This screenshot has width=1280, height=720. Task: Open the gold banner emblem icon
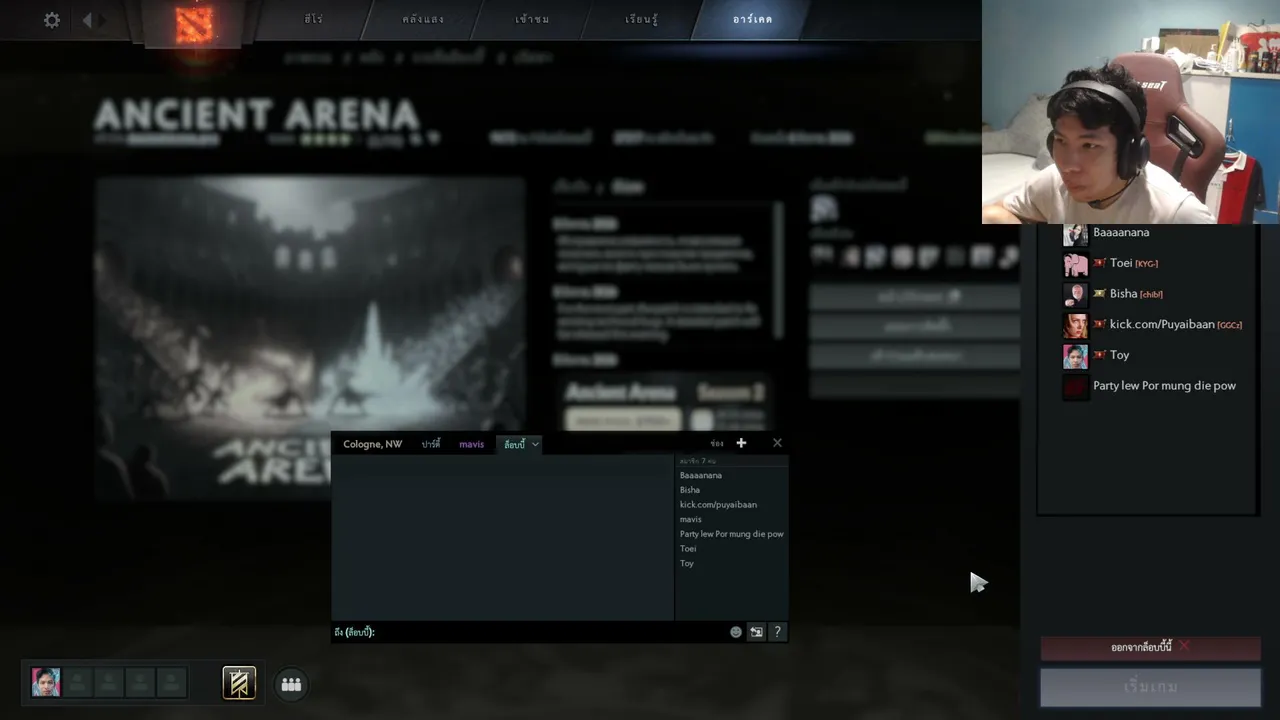(x=239, y=683)
